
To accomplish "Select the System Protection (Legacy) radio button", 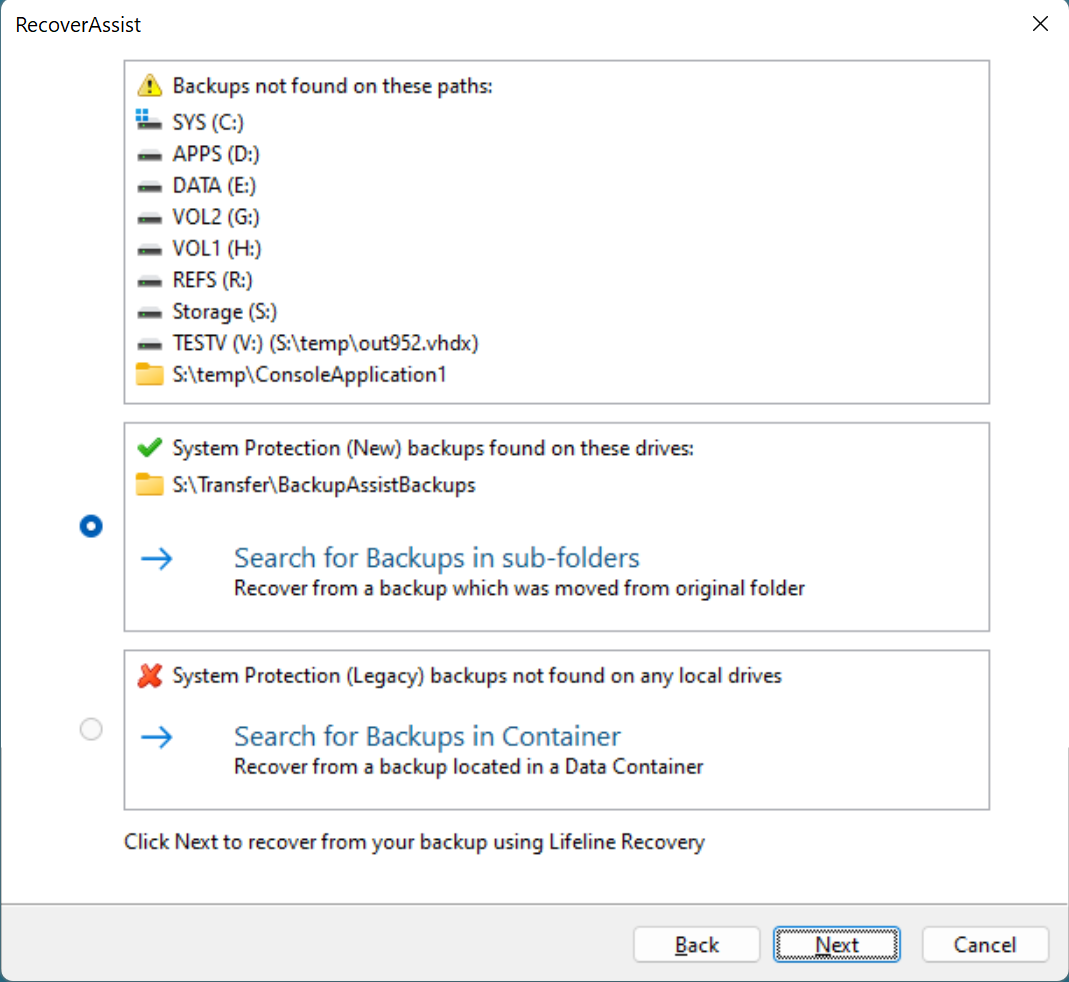I will (91, 730).
